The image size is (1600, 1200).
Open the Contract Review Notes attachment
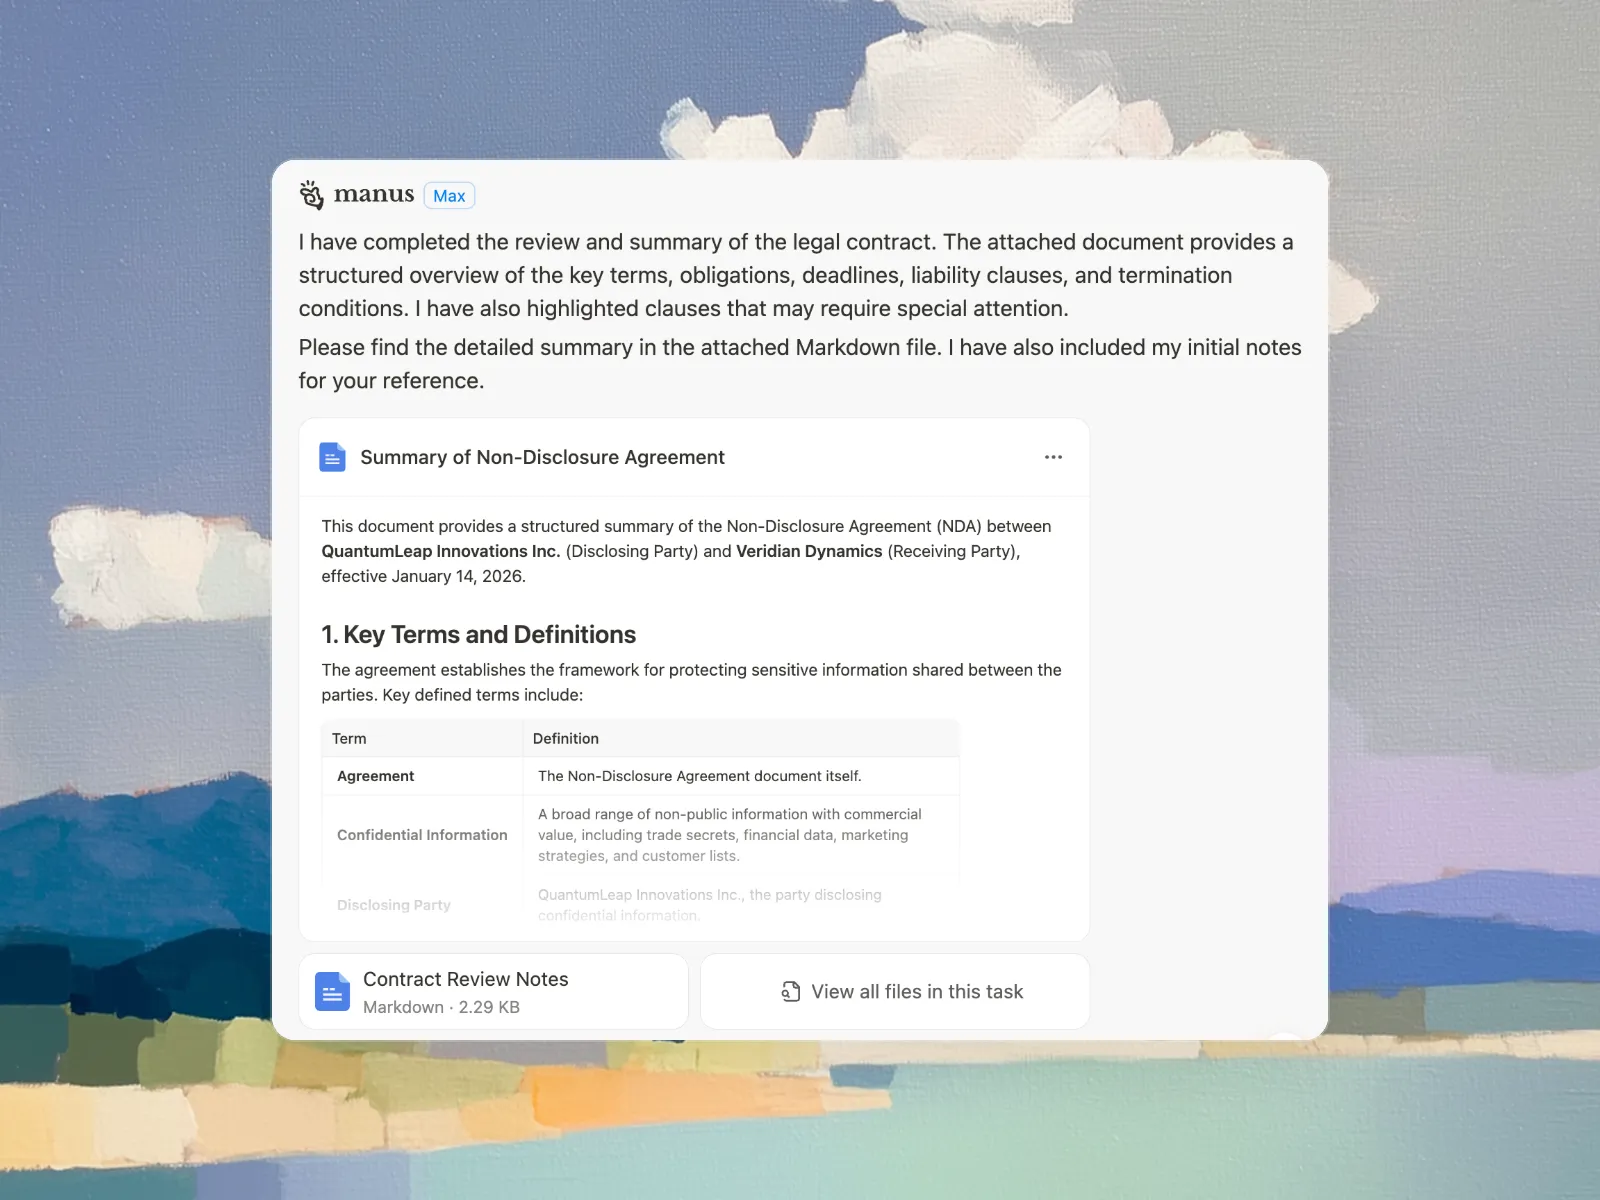pyautogui.click(x=465, y=979)
